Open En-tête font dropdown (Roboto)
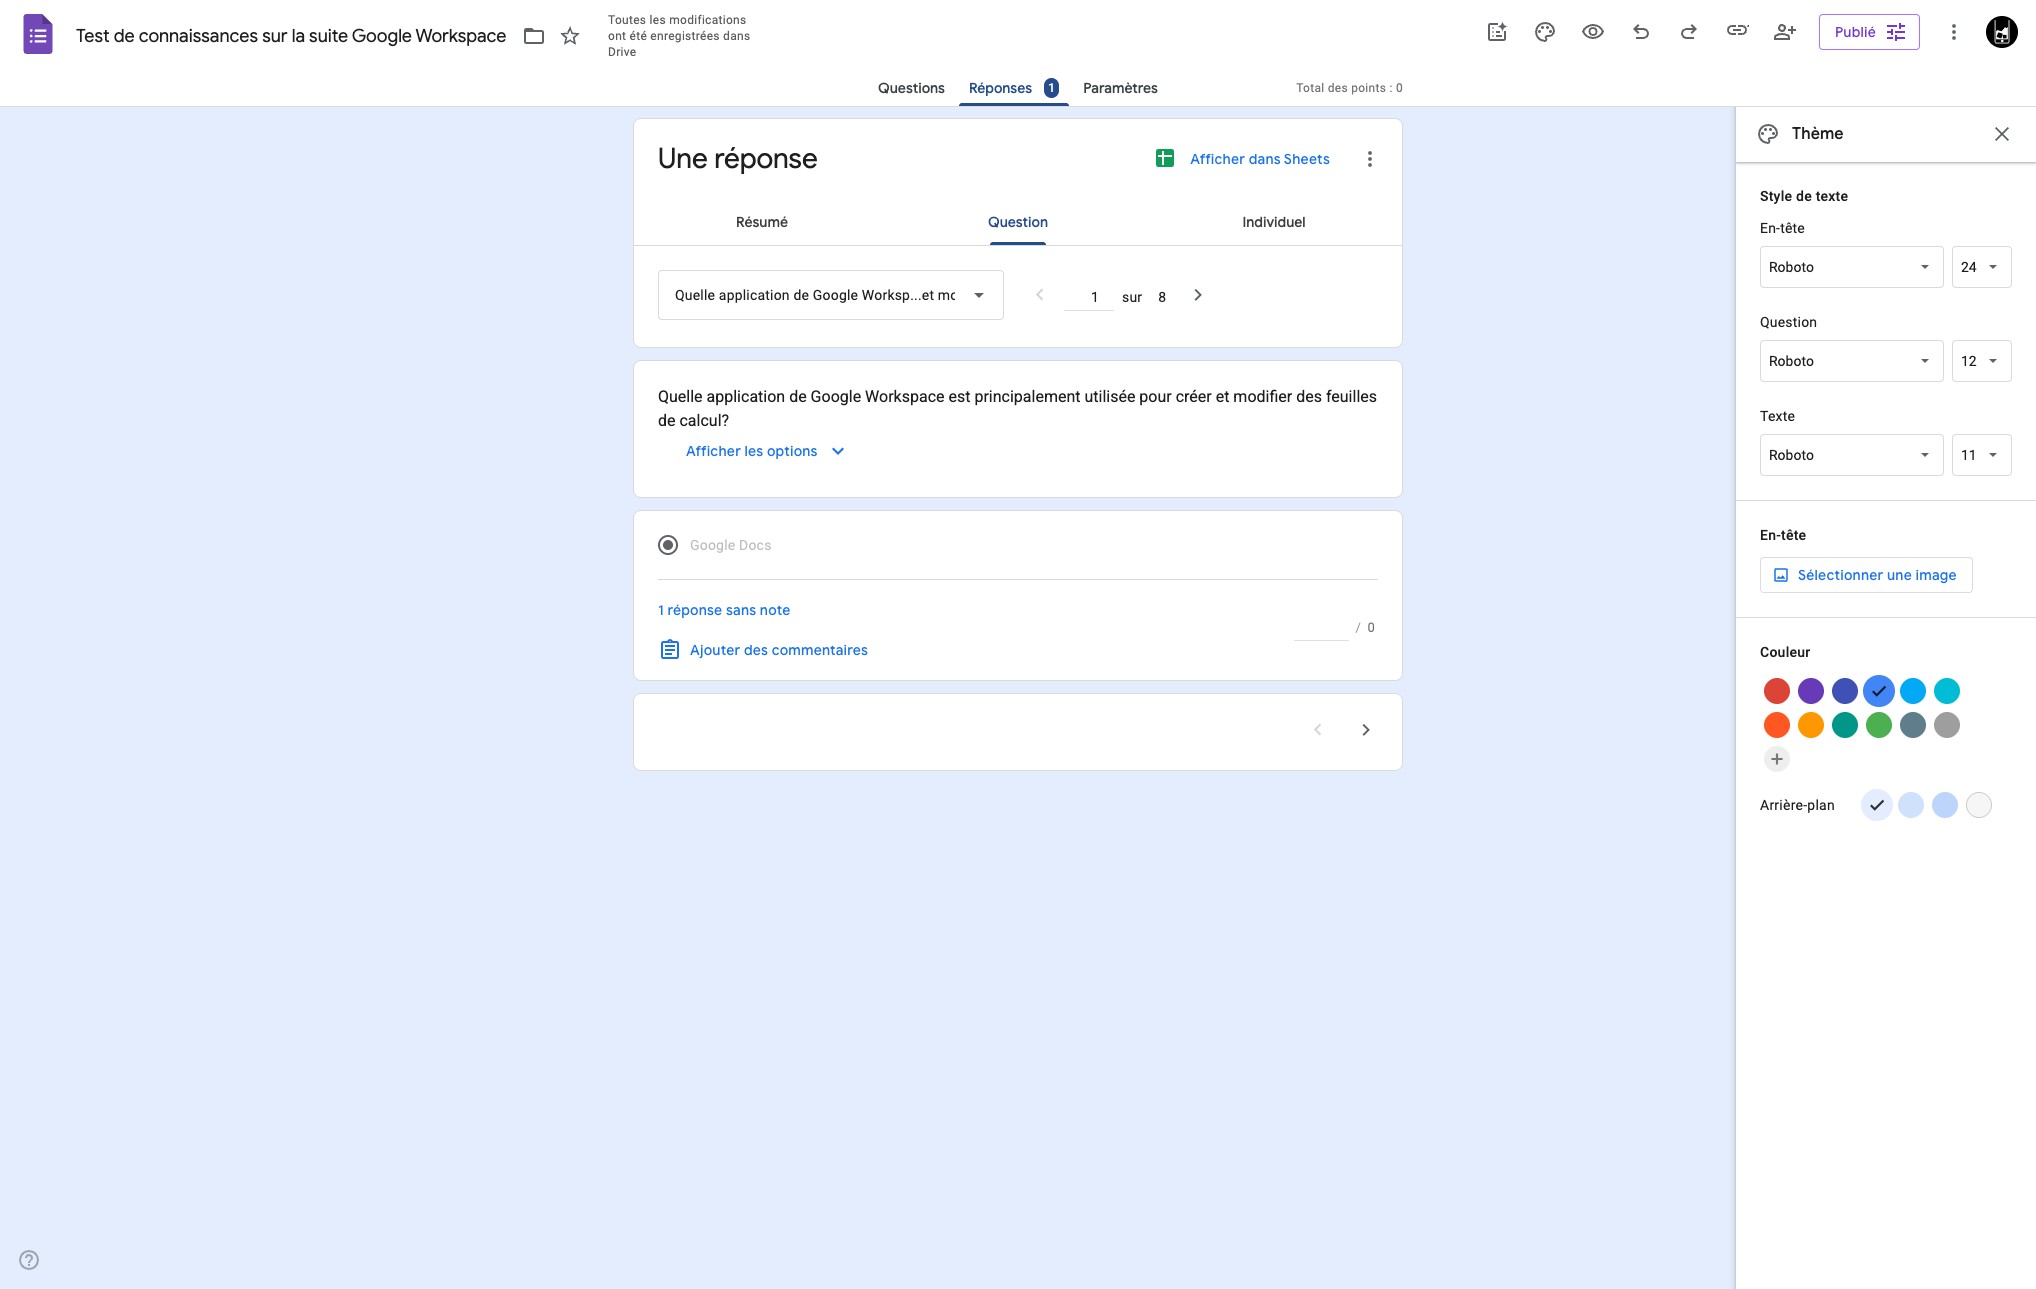 (x=1851, y=267)
